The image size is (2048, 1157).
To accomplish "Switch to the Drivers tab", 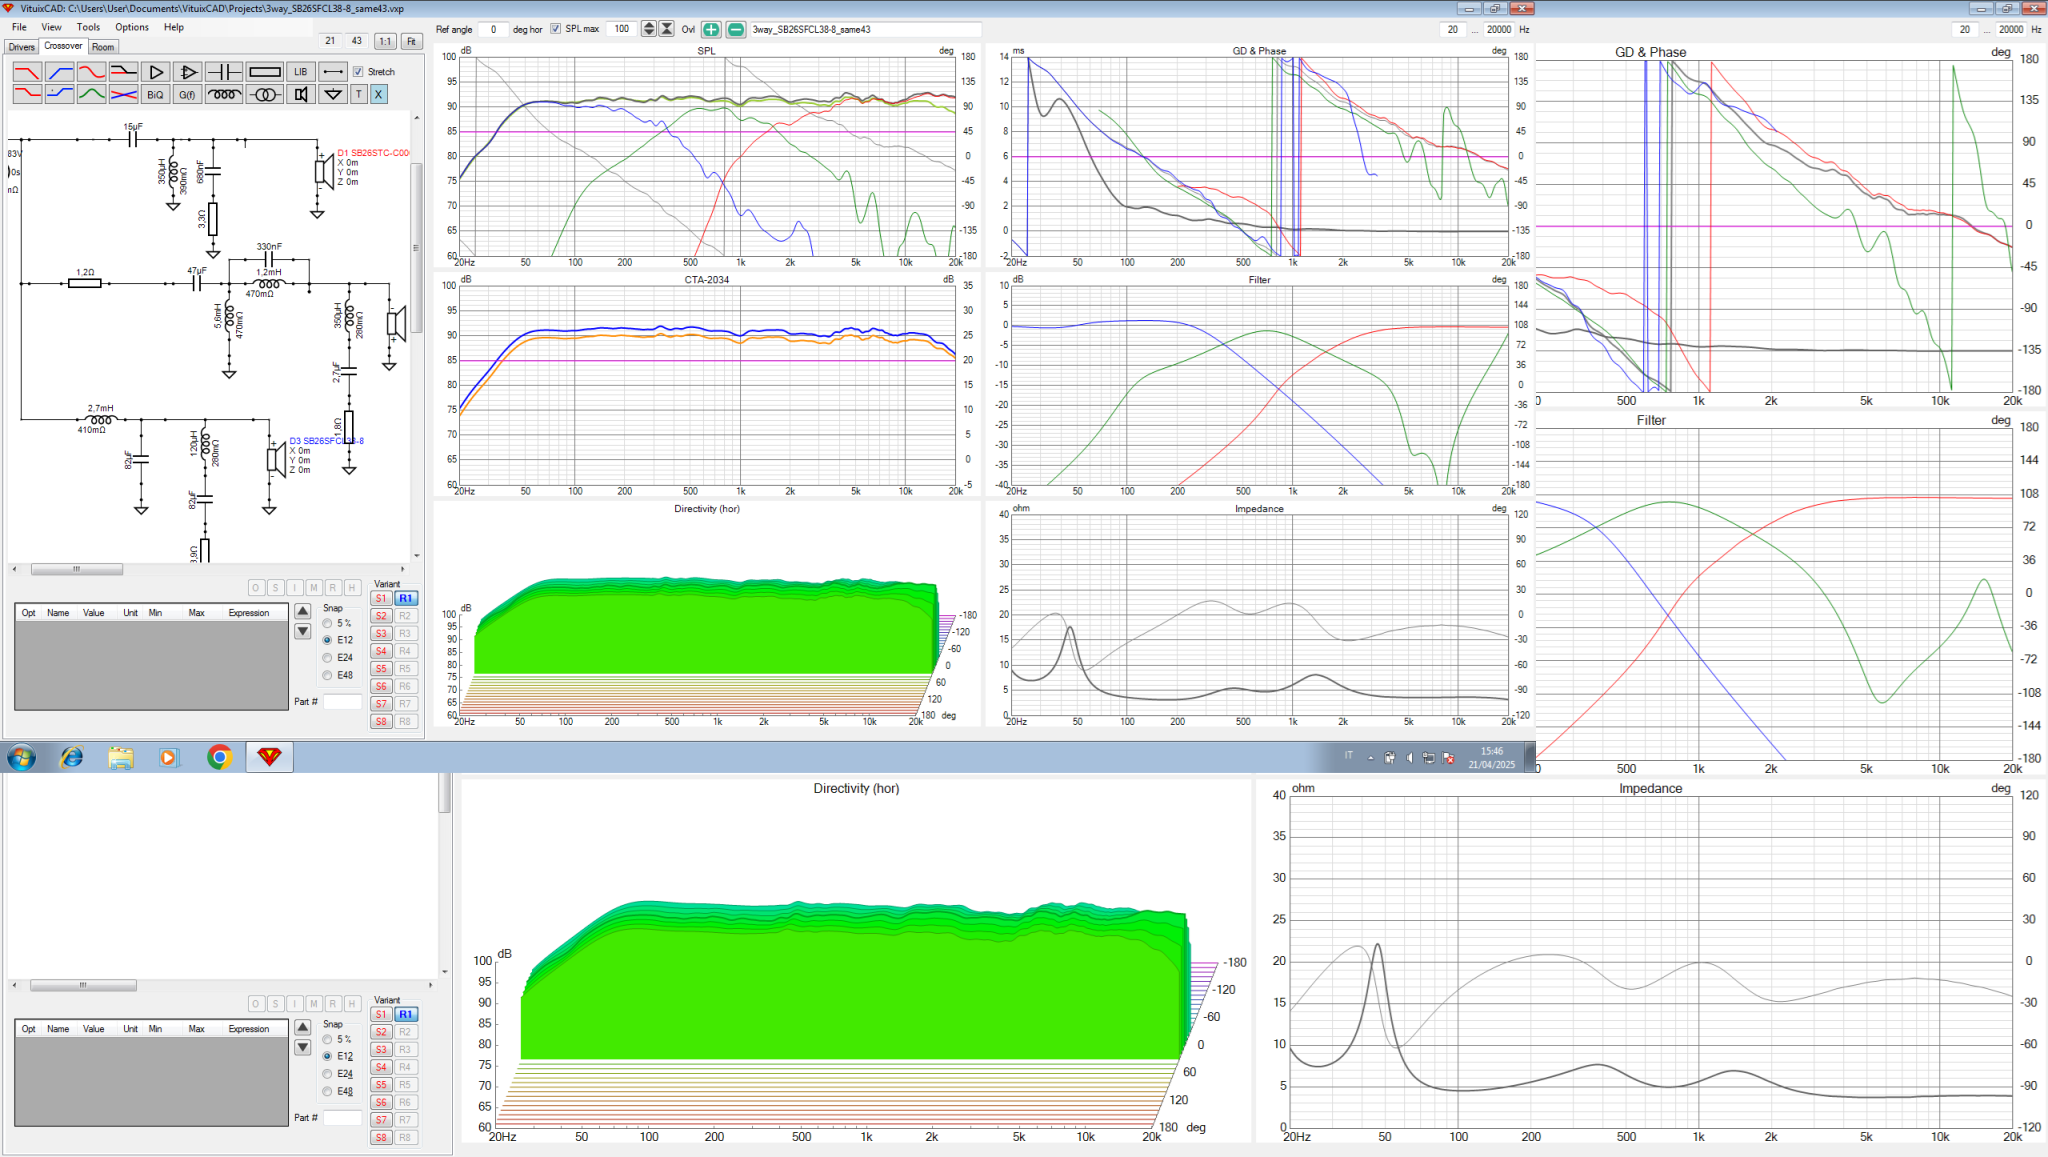I will point(21,47).
